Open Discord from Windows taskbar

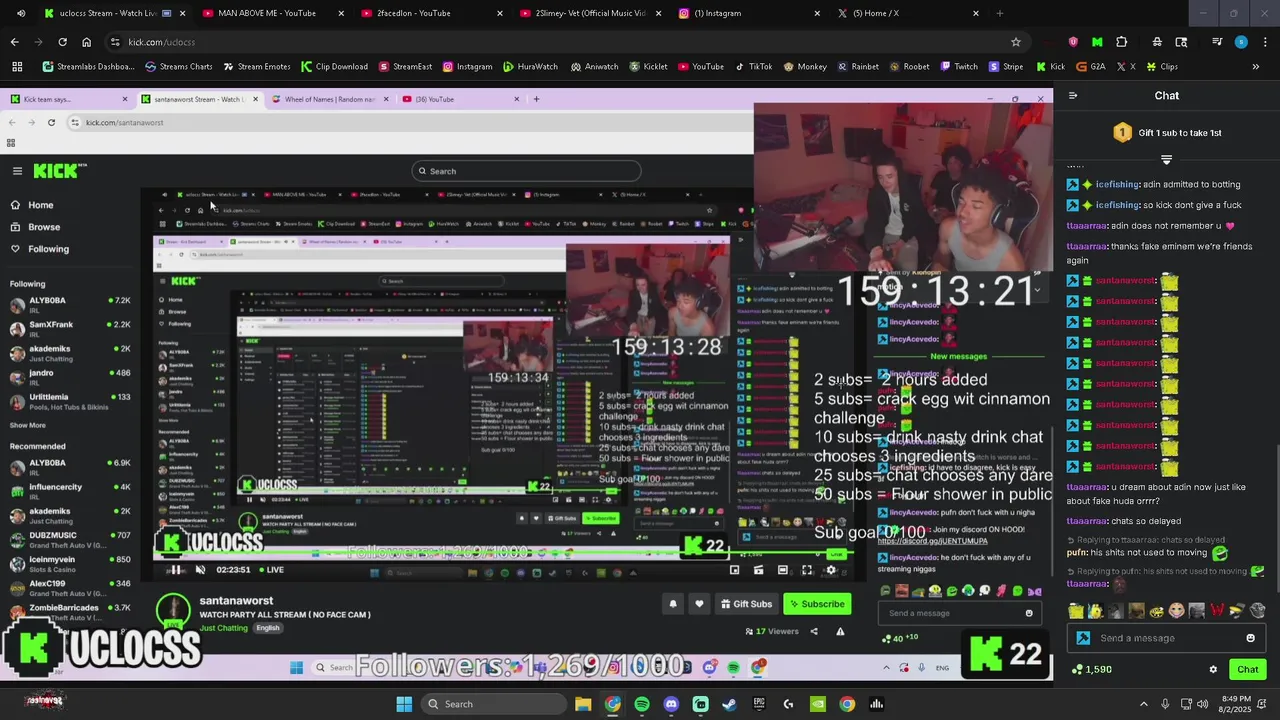(671, 704)
